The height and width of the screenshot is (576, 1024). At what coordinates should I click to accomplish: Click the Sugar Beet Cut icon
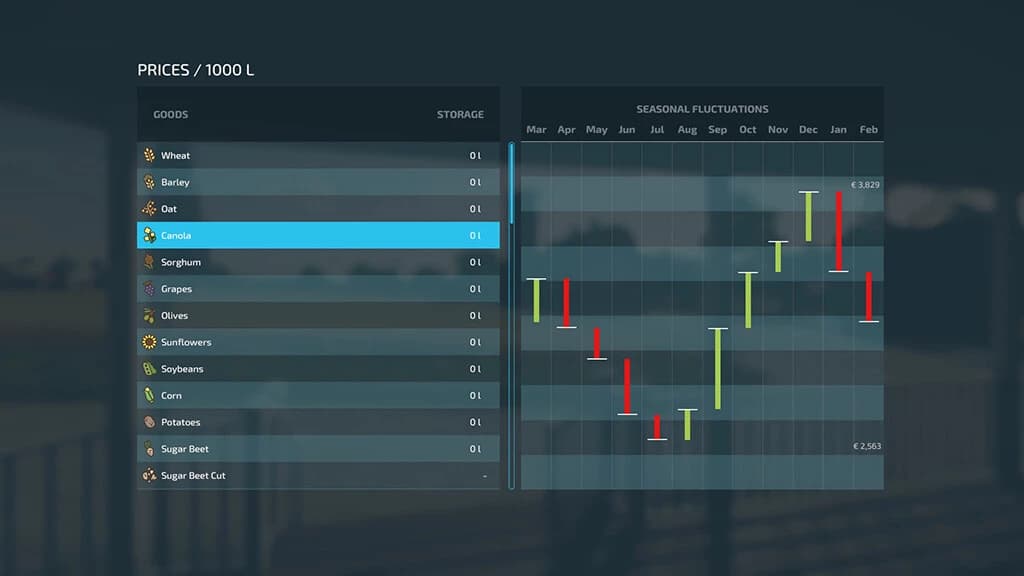(x=150, y=475)
